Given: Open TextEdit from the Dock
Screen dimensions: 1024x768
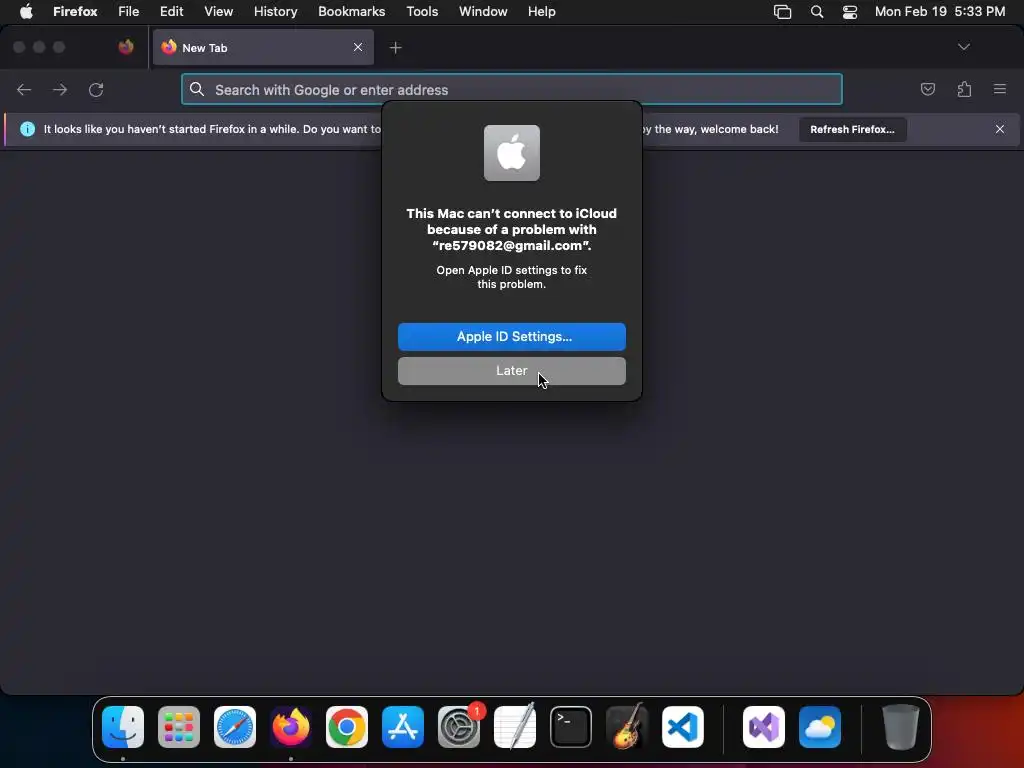Looking at the screenshot, I should coord(515,726).
